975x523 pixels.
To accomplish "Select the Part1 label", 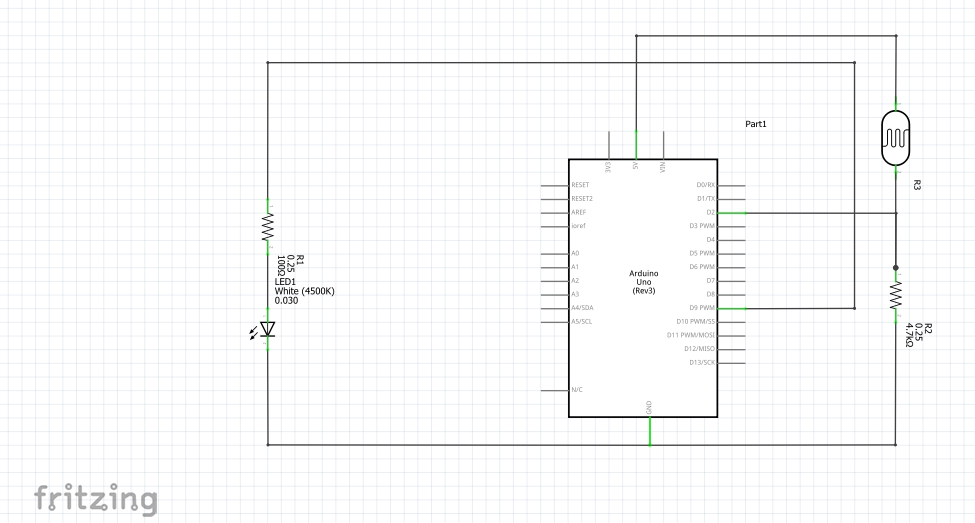I will [x=756, y=124].
